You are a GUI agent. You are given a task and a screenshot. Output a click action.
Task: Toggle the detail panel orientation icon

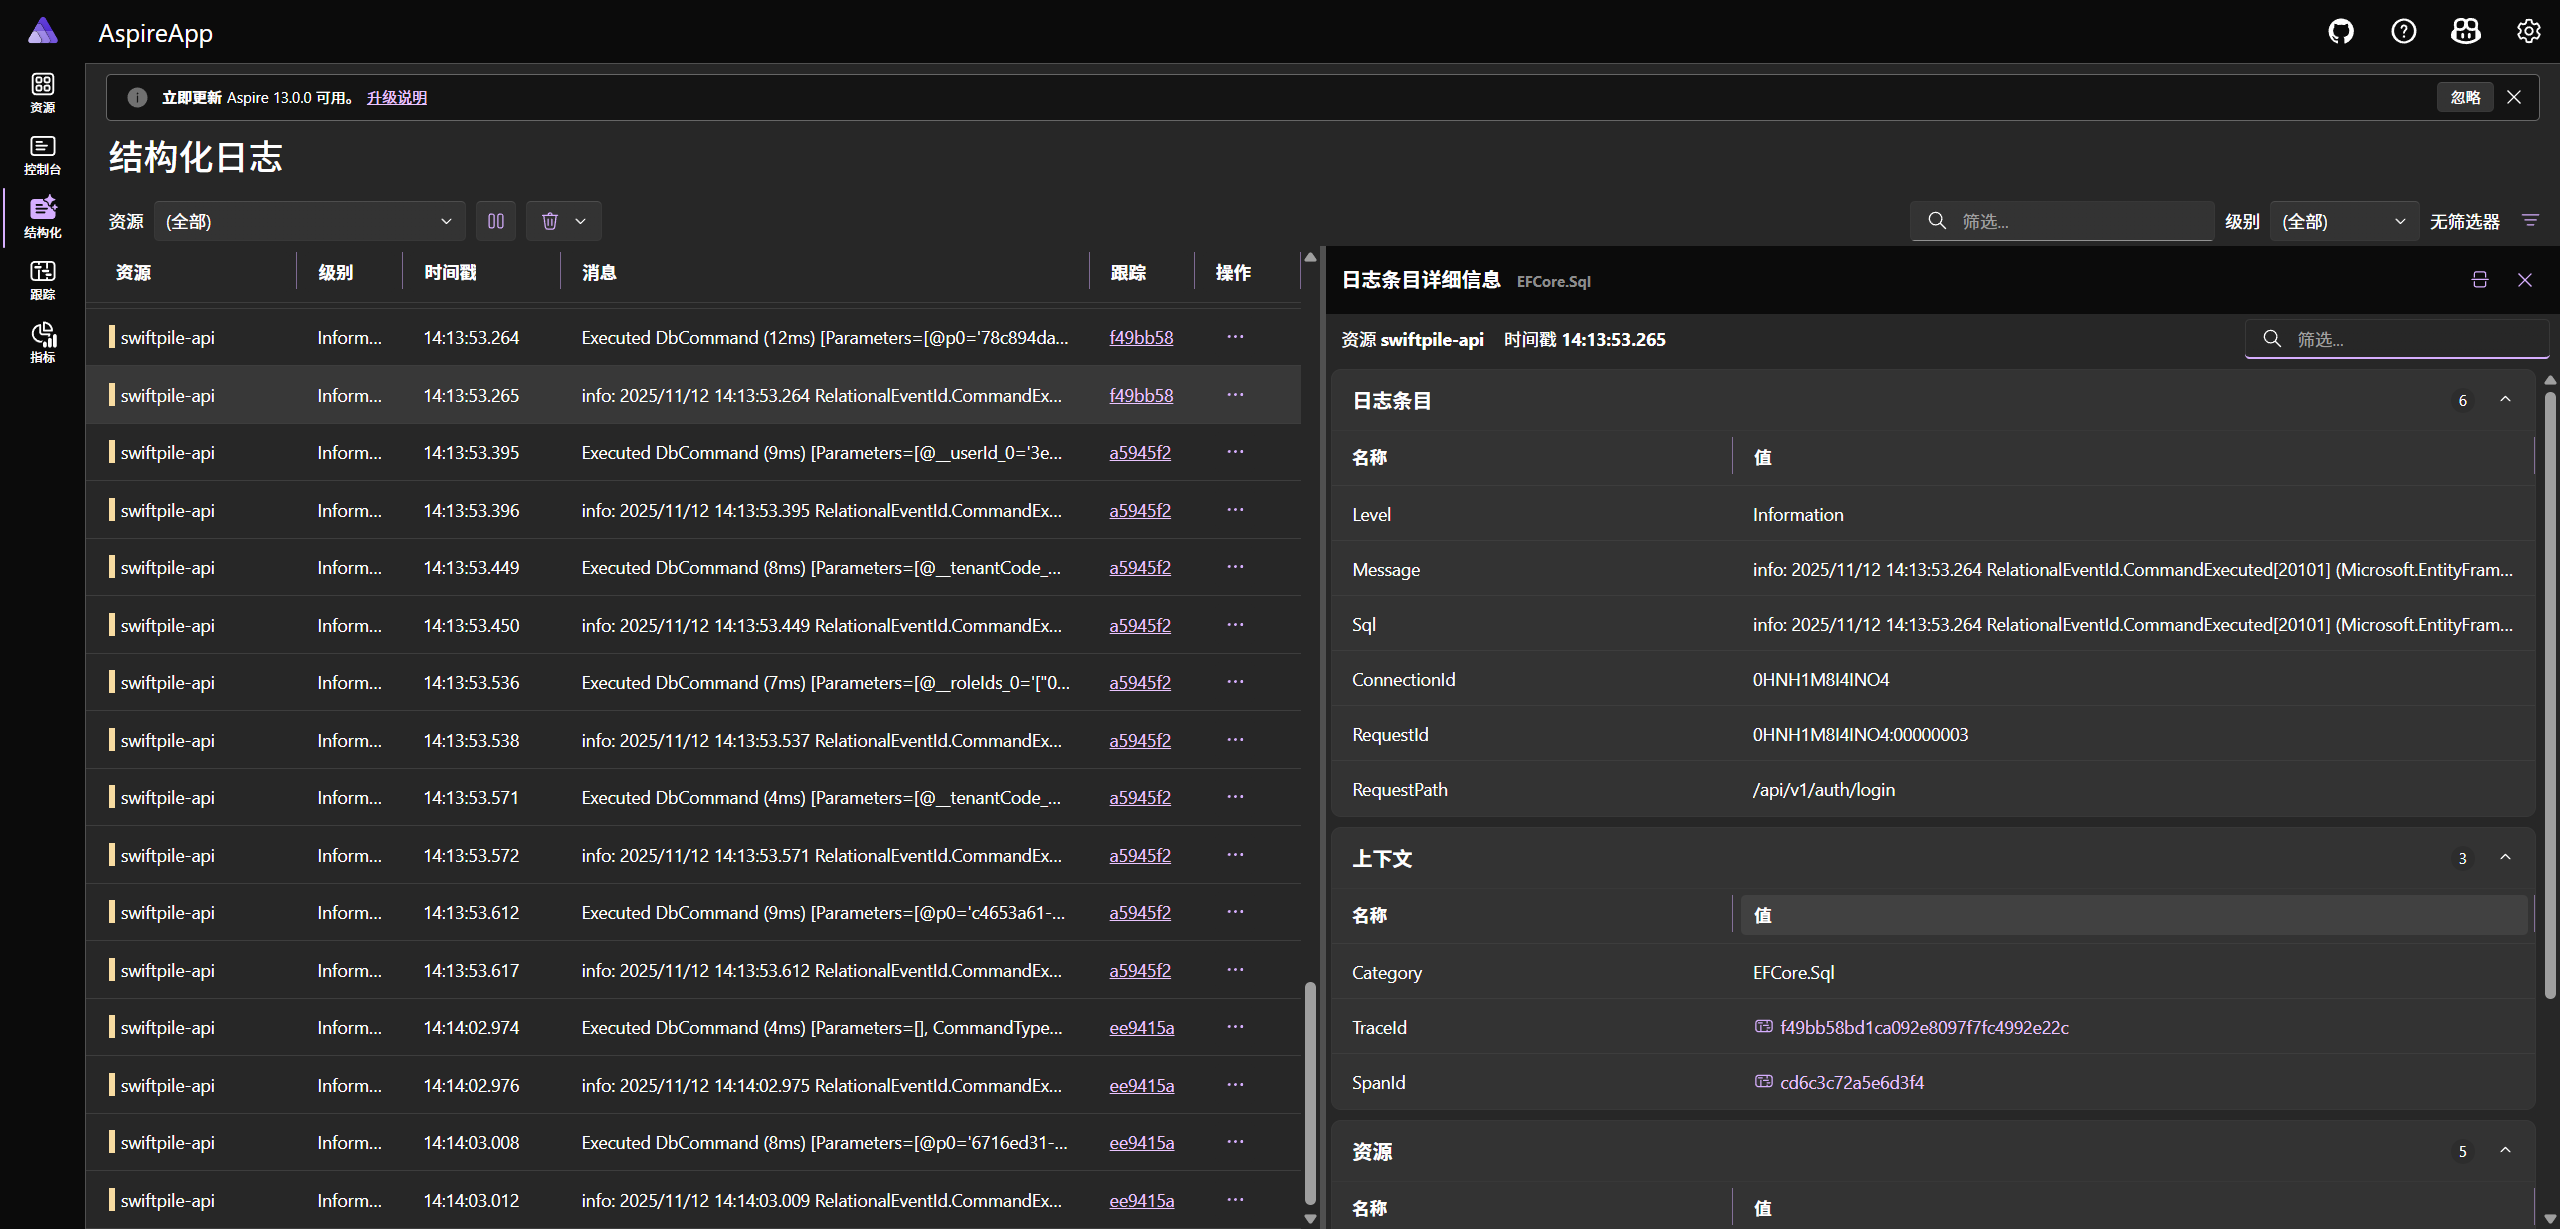(2479, 280)
